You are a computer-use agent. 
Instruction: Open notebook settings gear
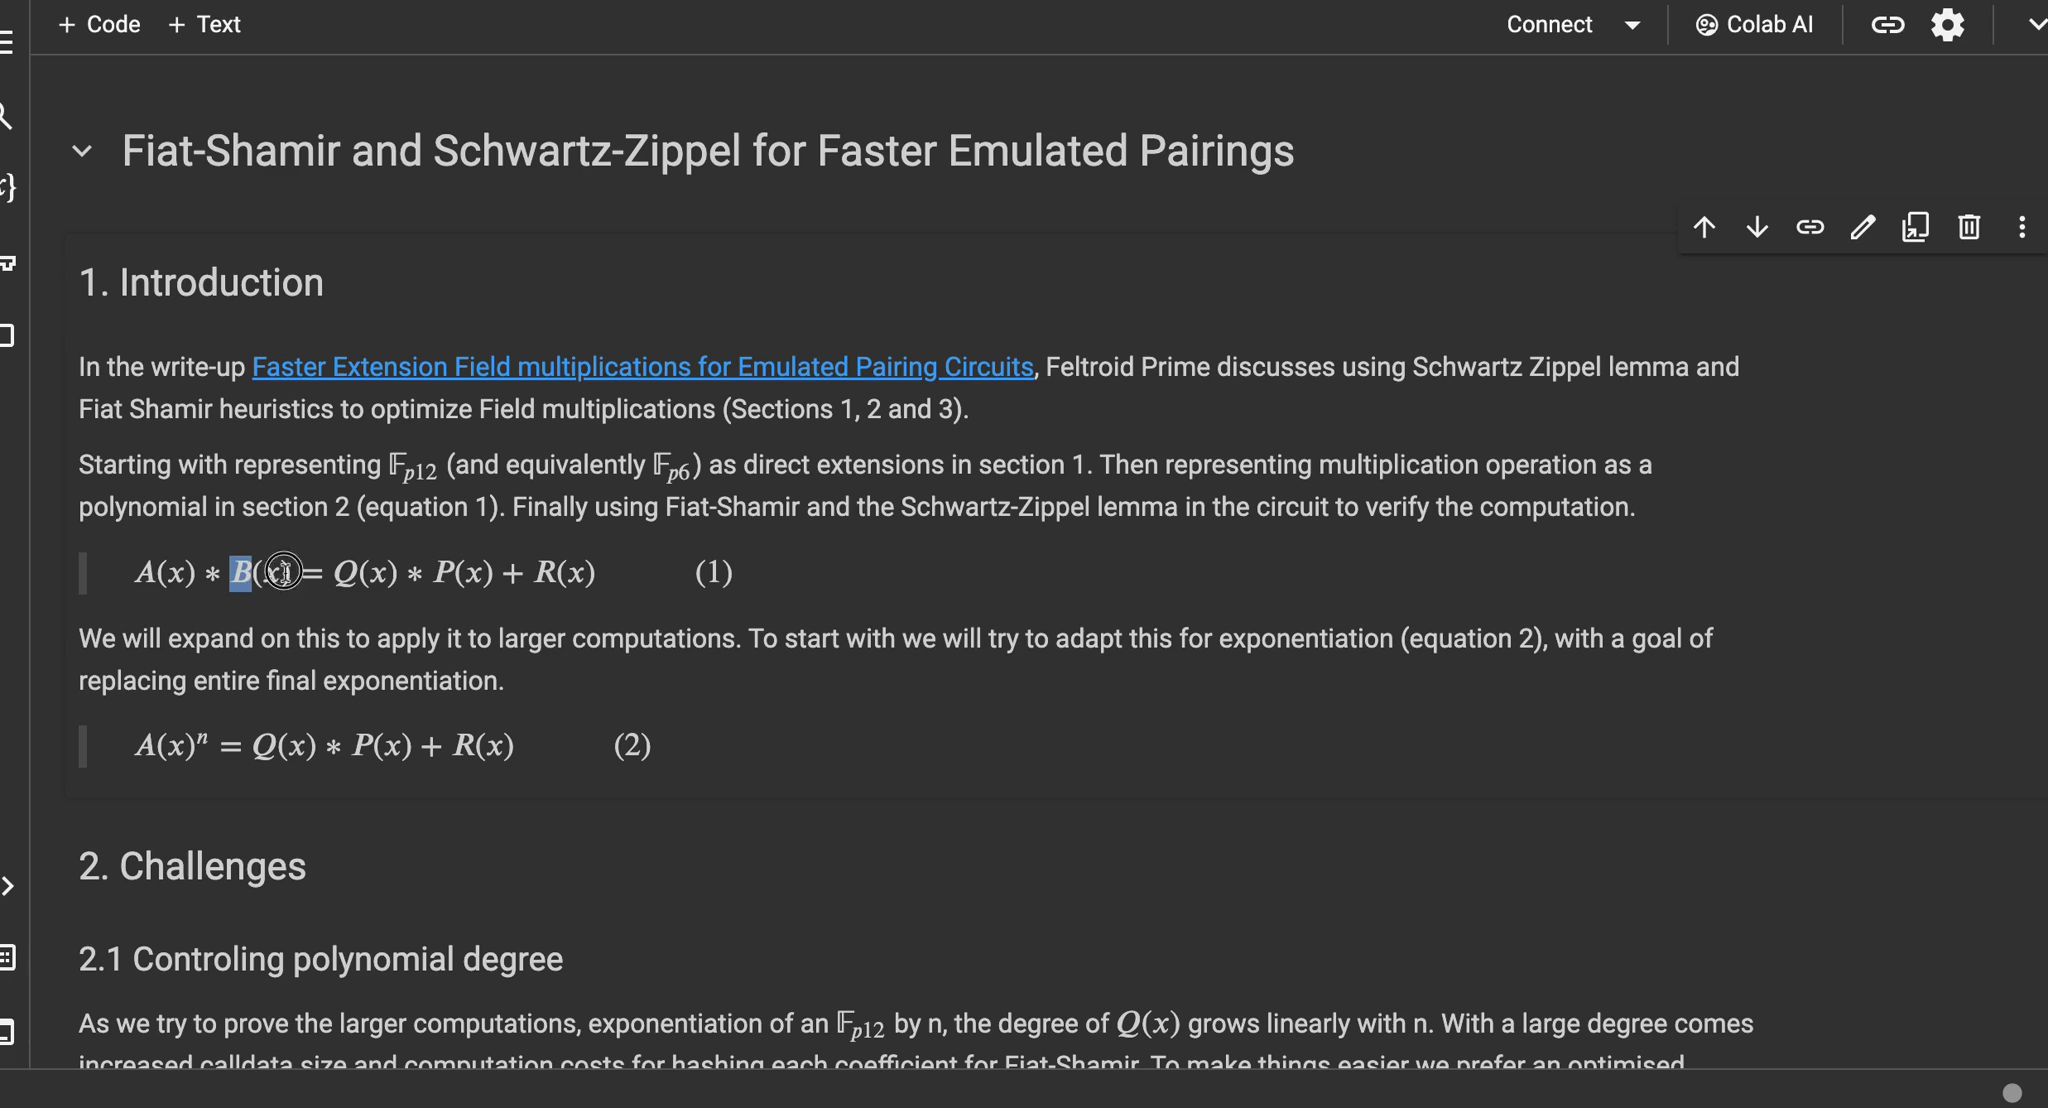coord(1948,25)
